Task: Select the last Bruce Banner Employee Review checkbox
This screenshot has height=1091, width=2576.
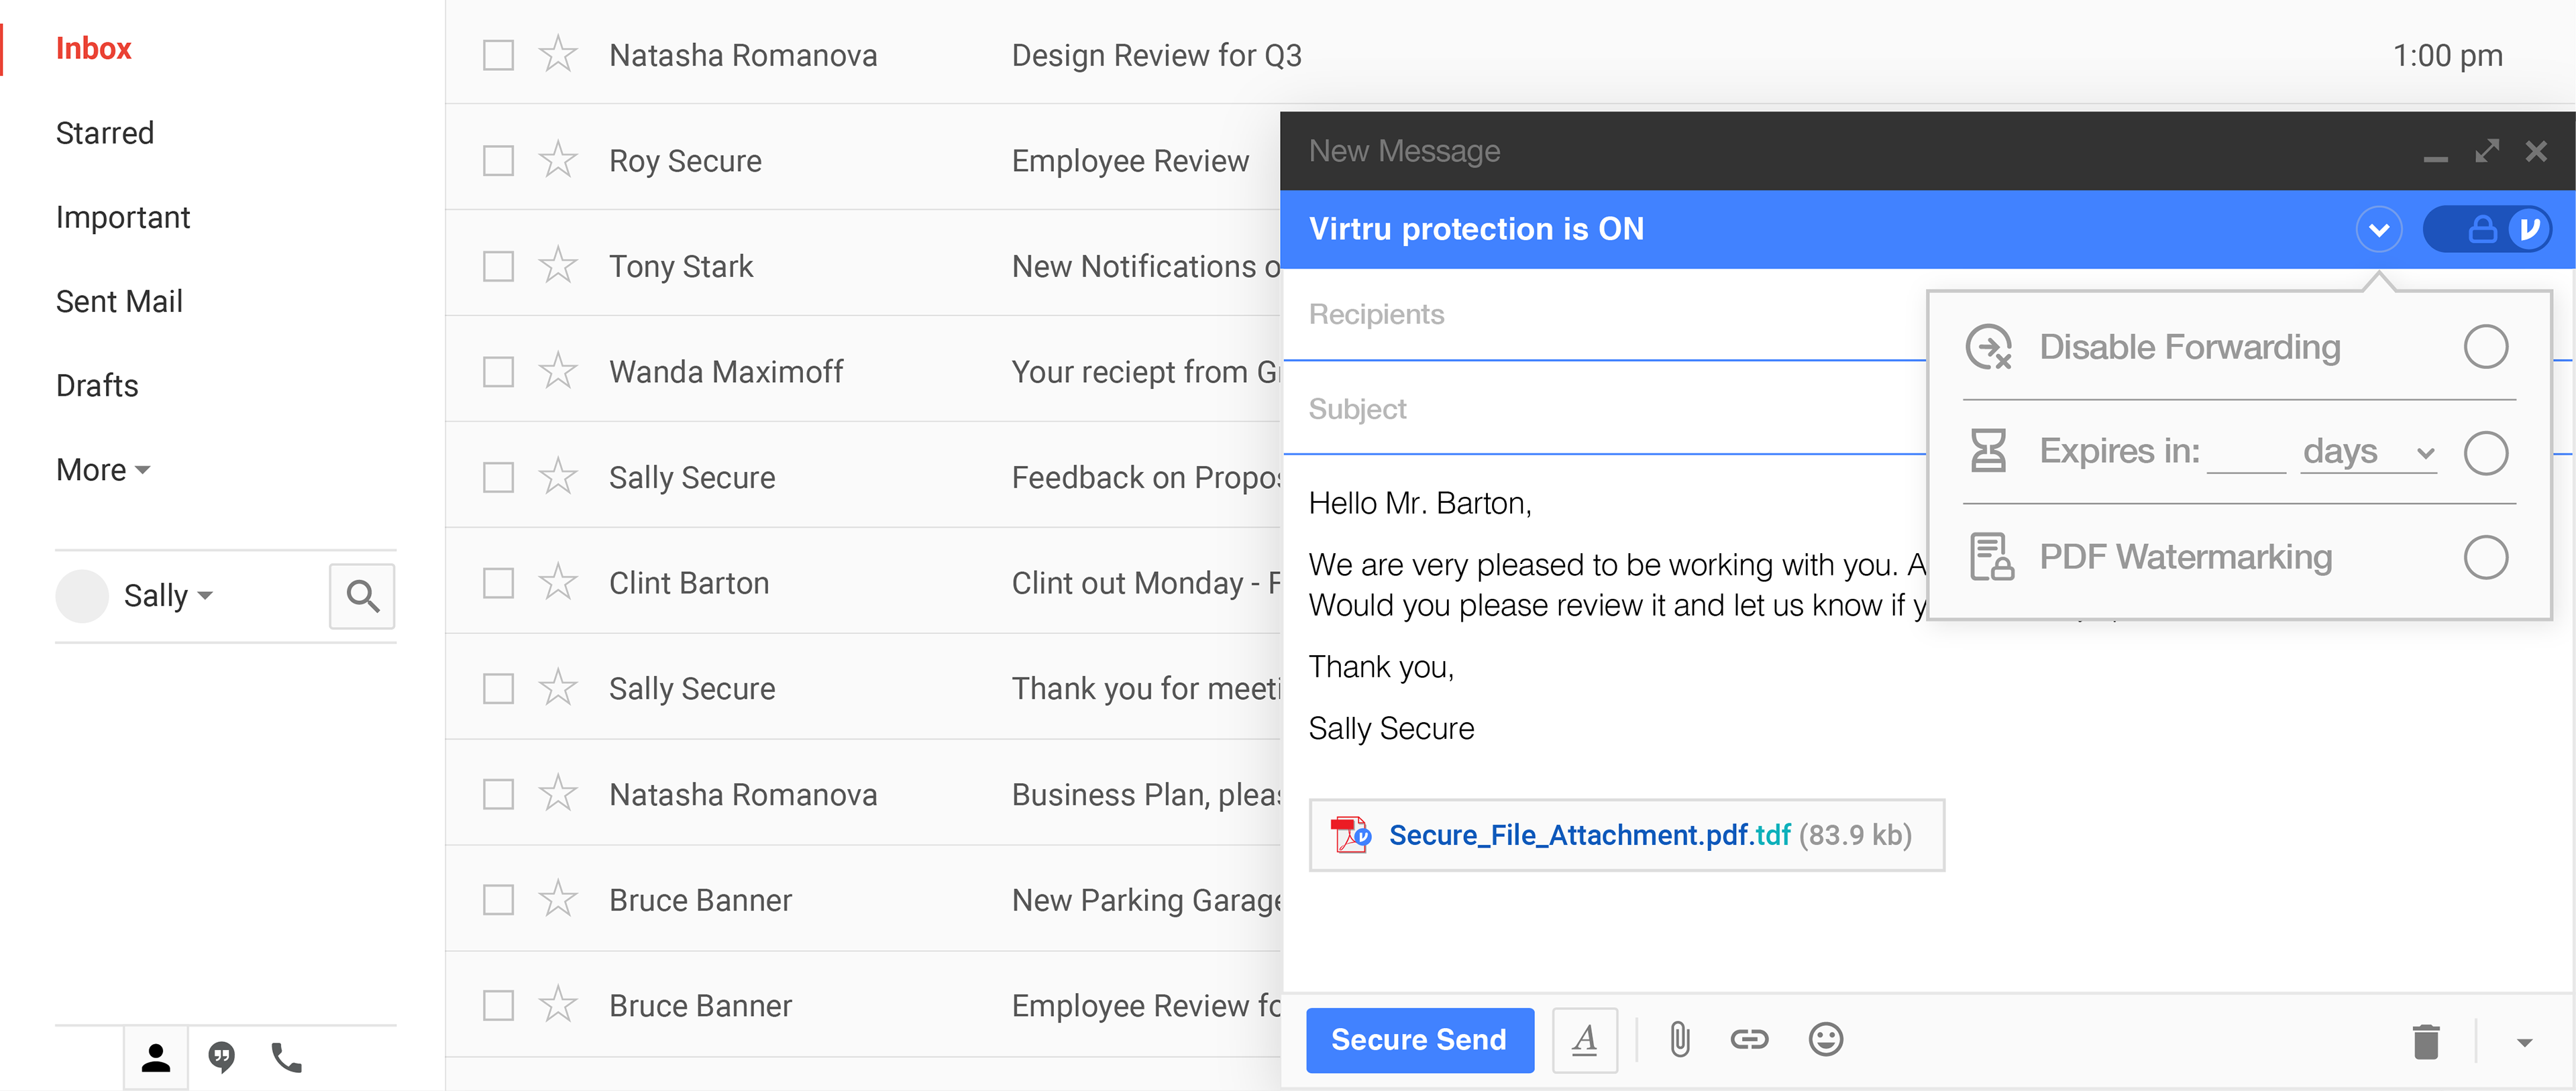Action: pos(498,1005)
